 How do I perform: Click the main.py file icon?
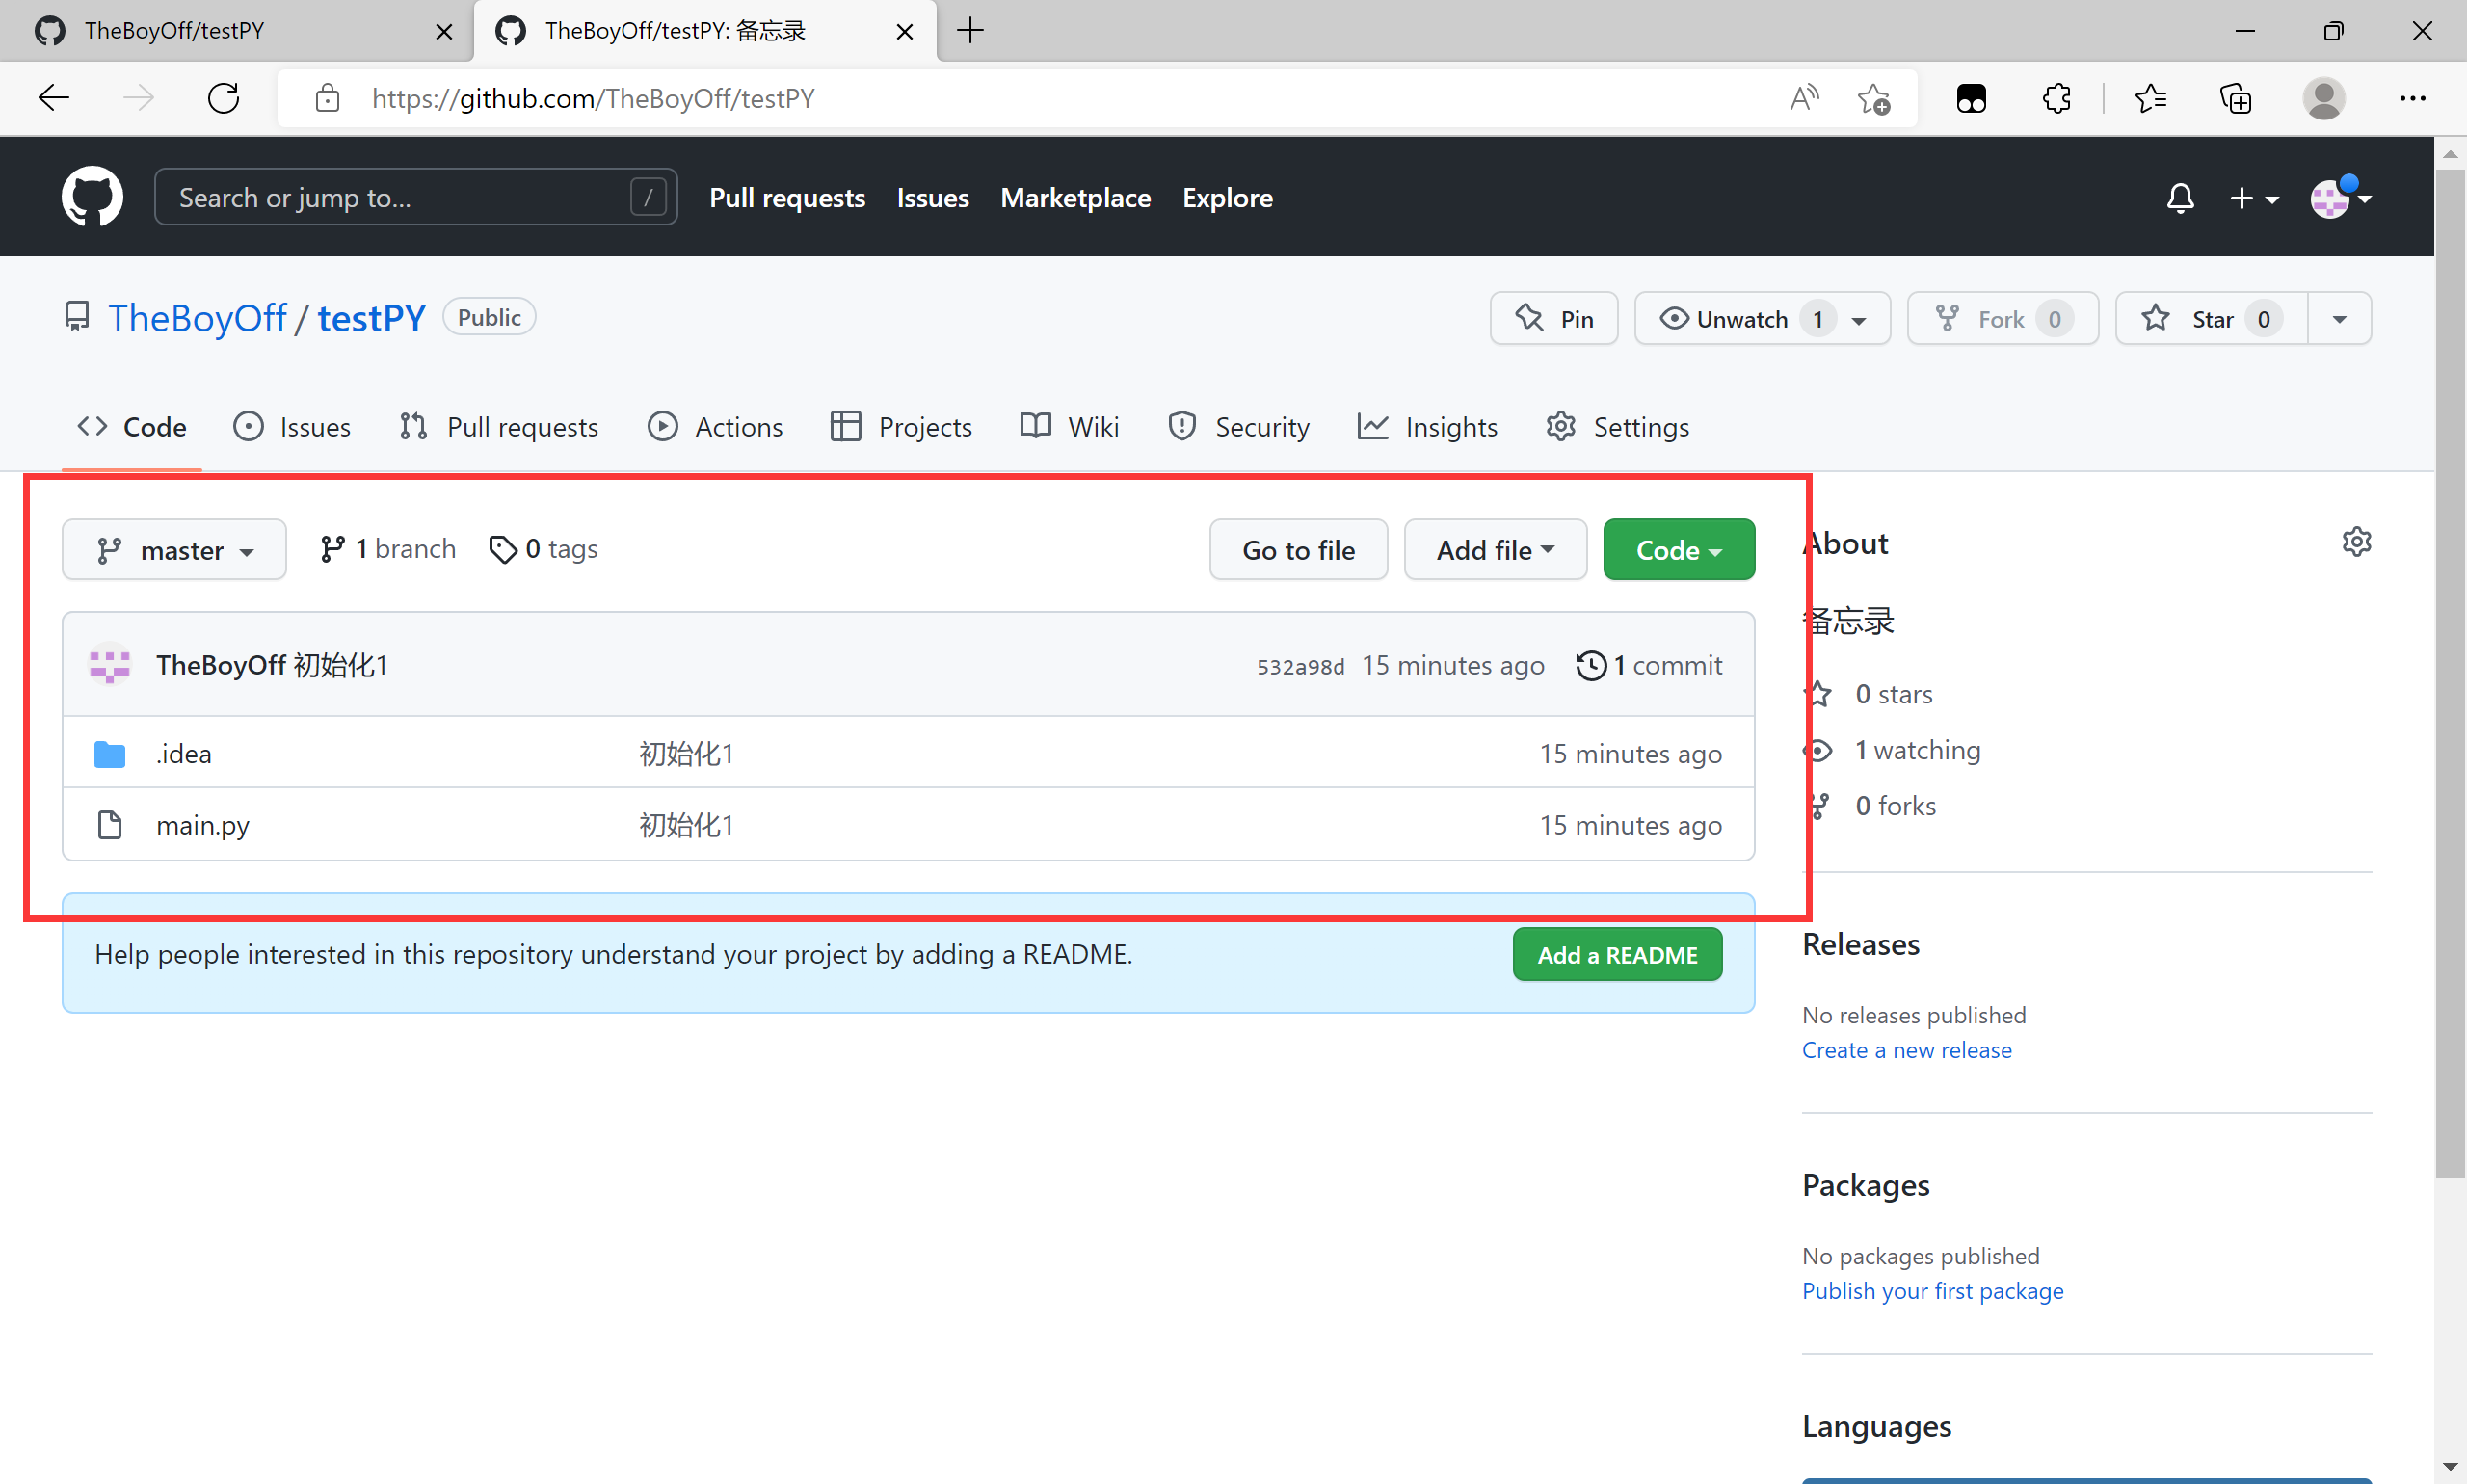109,824
